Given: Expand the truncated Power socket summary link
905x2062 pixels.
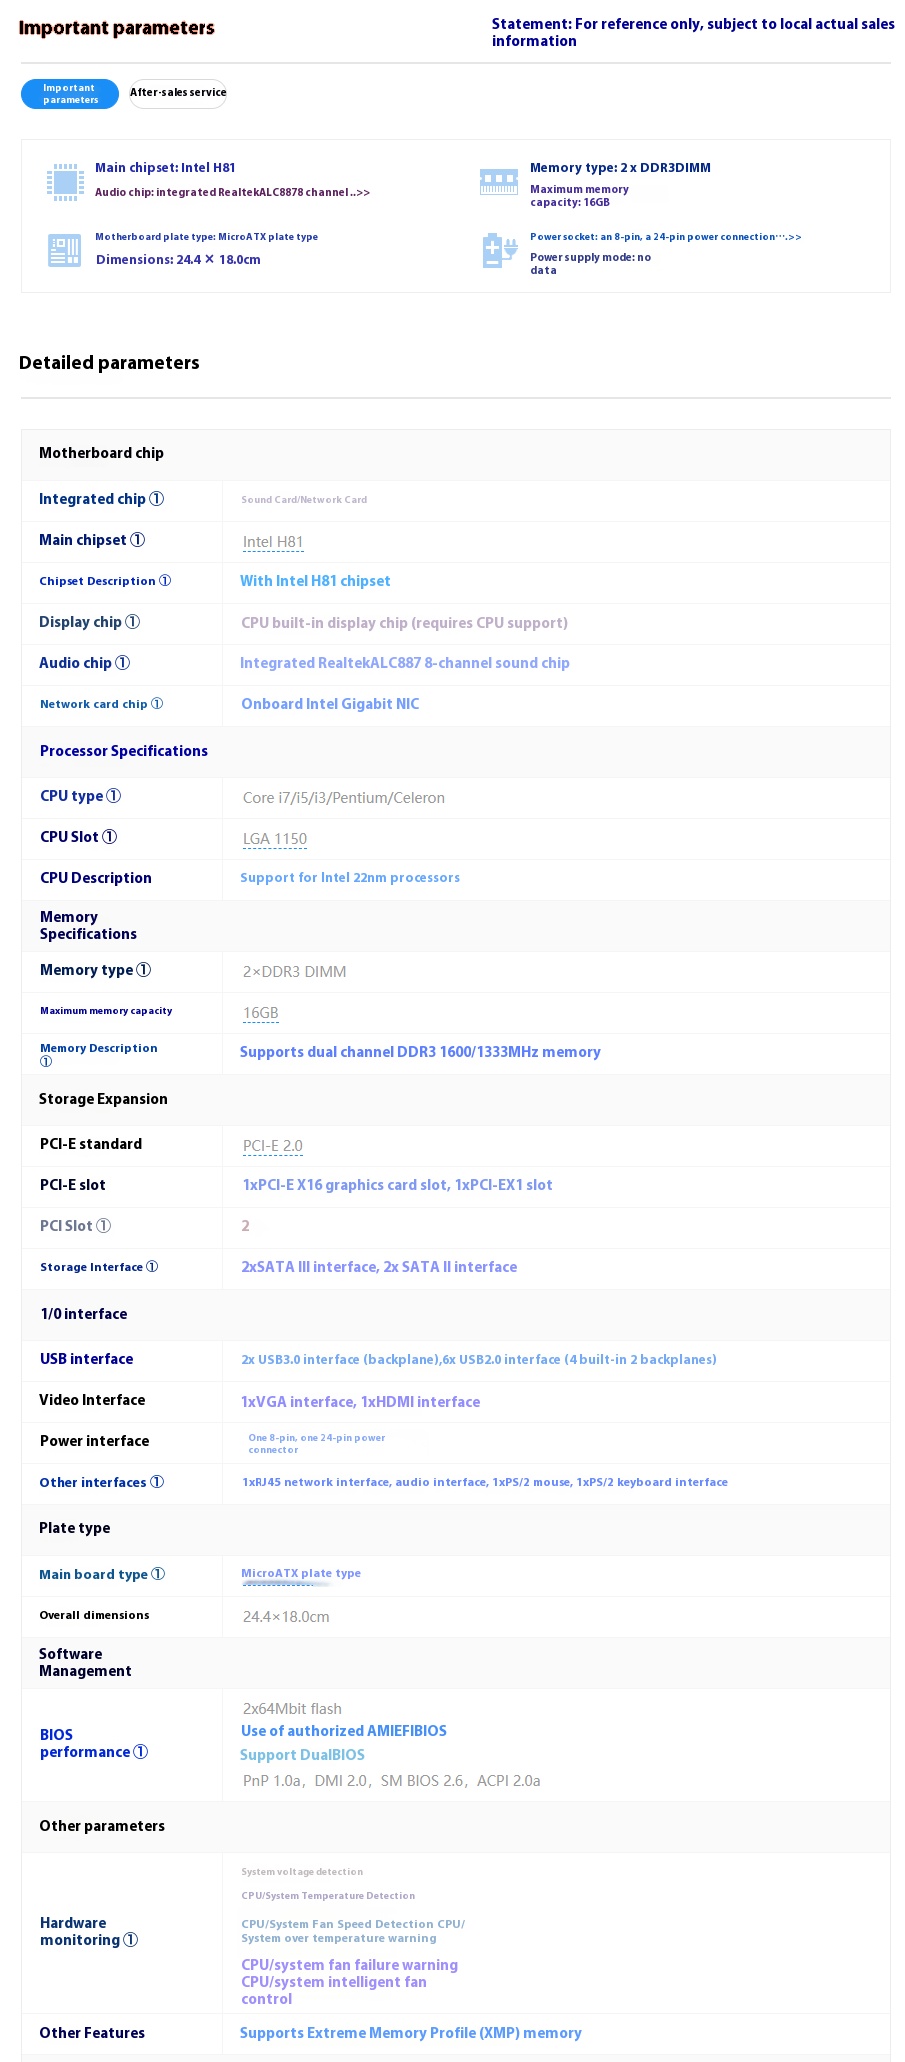Looking at the screenshot, I should point(665,237).
